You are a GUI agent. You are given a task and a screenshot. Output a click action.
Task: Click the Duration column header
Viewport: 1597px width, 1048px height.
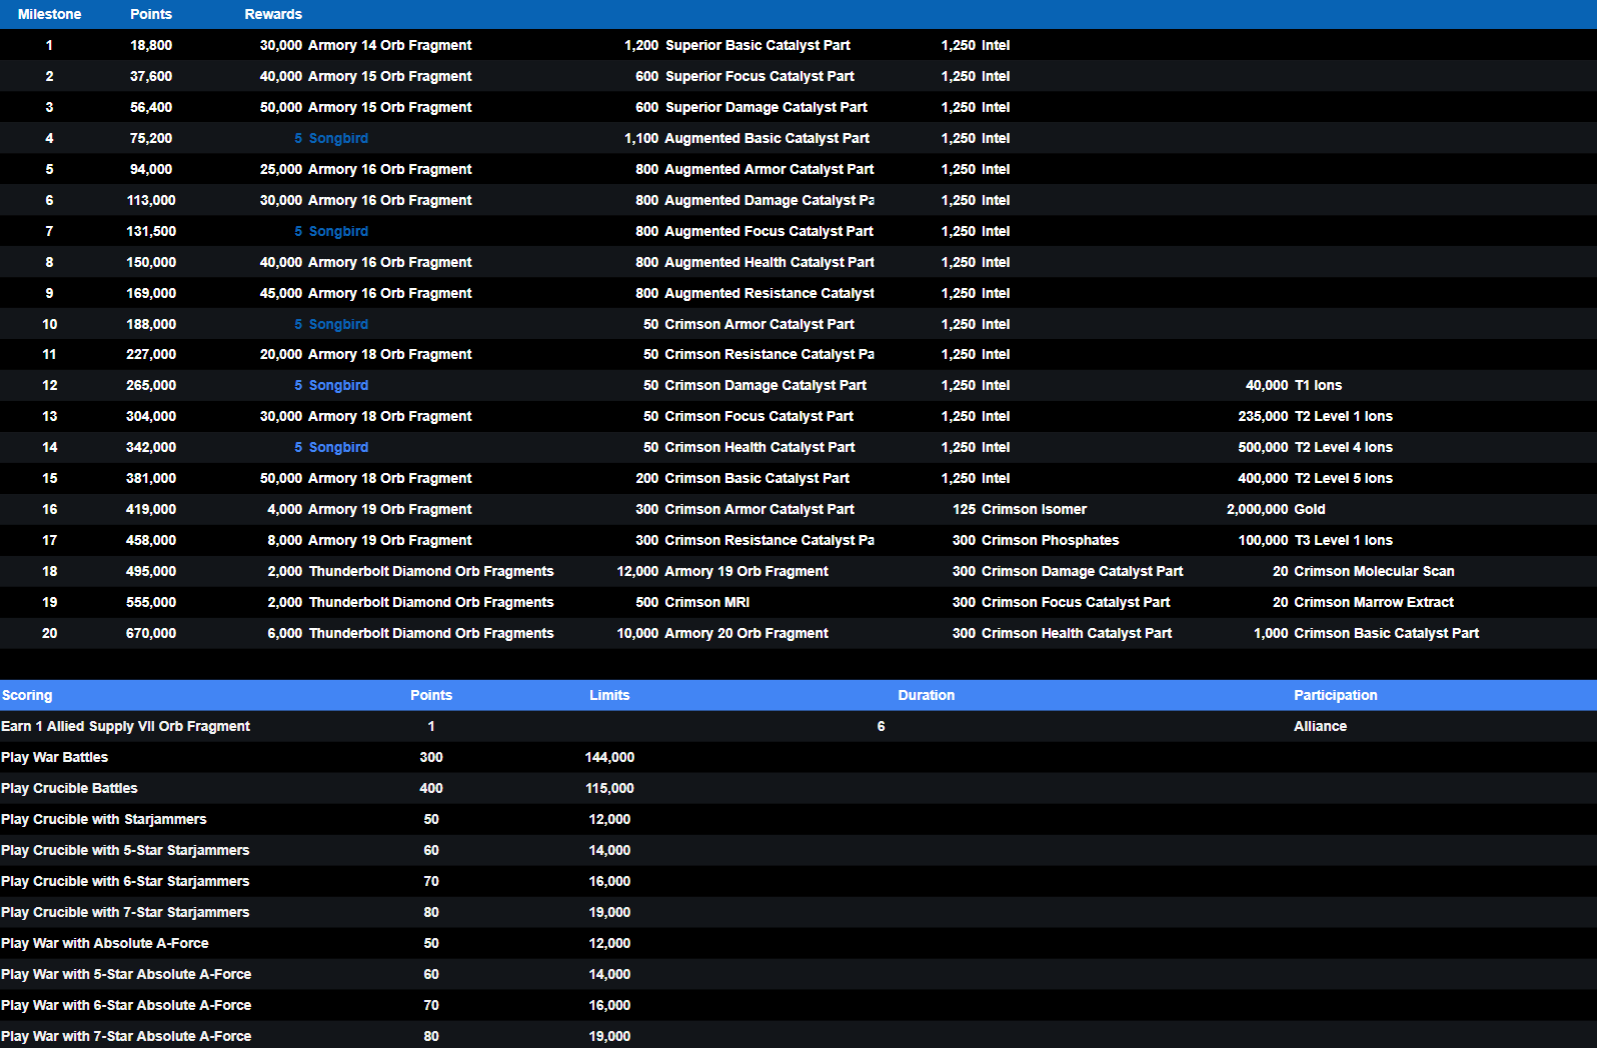926,695
